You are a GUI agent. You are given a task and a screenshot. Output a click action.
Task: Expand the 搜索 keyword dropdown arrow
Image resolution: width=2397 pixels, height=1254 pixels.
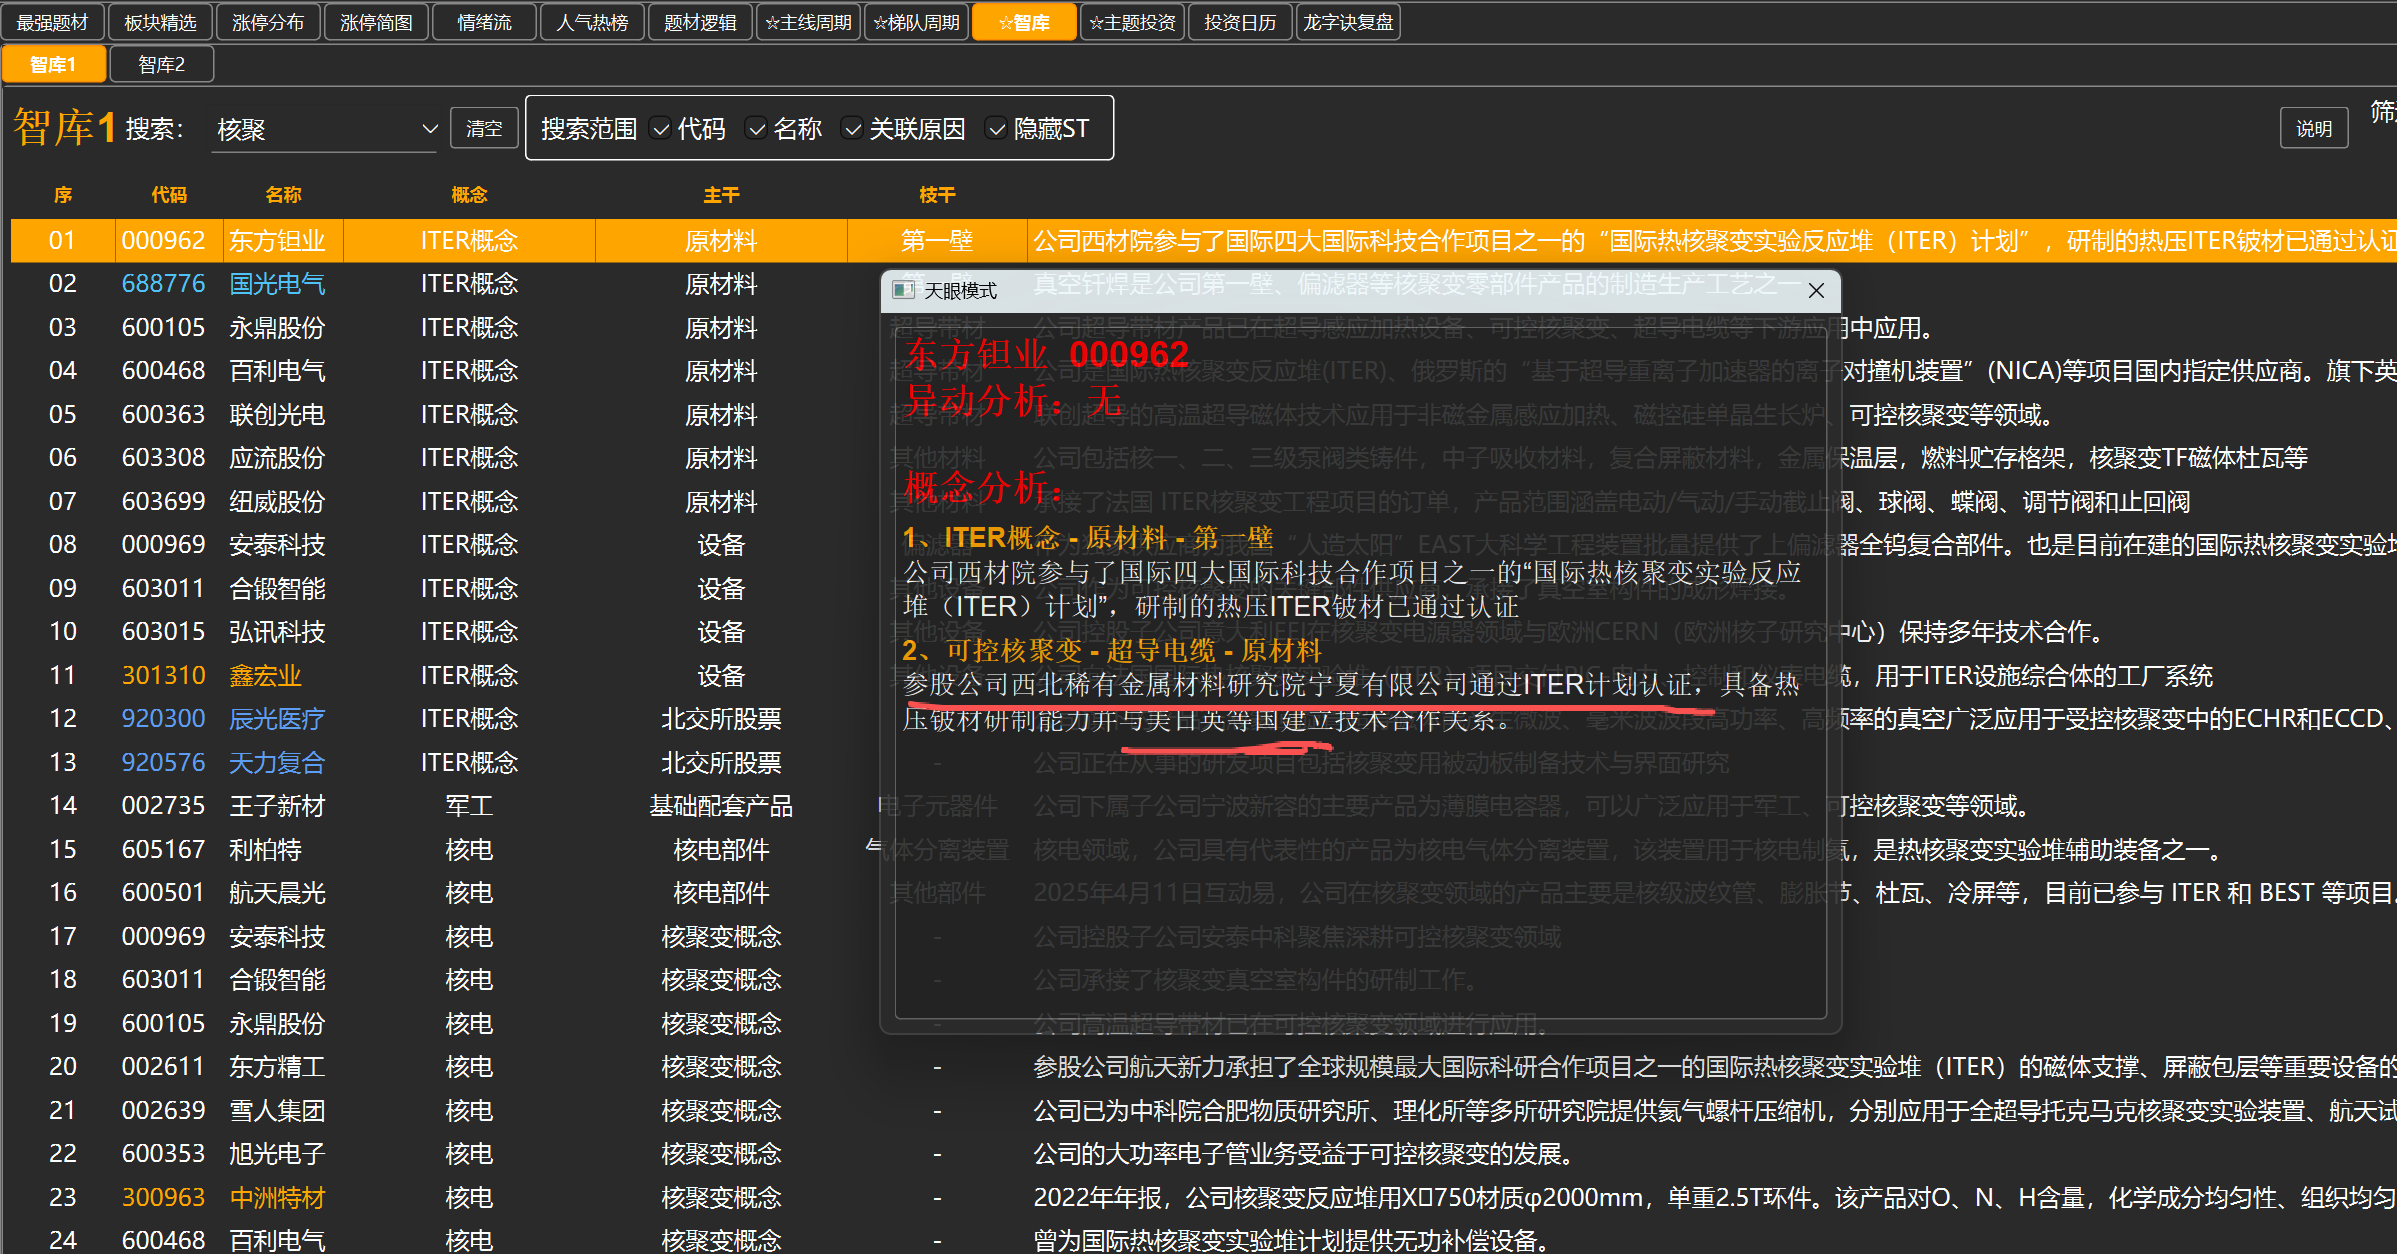click(x=429, y=129)
